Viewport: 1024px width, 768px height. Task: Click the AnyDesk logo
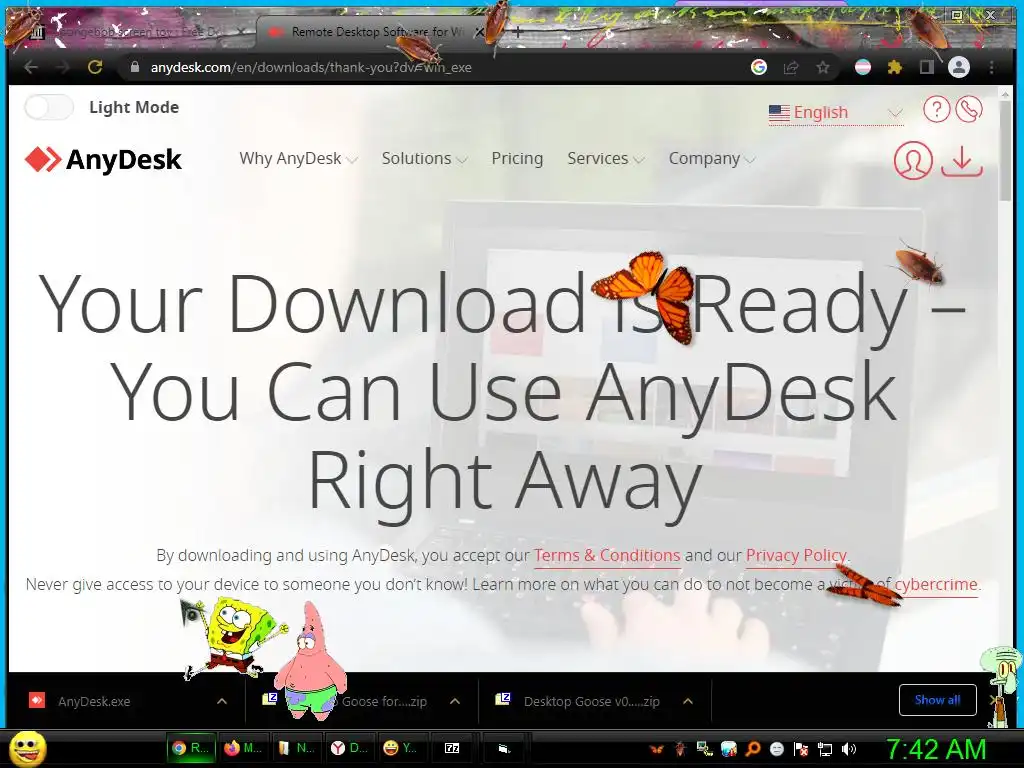(103, 159)
